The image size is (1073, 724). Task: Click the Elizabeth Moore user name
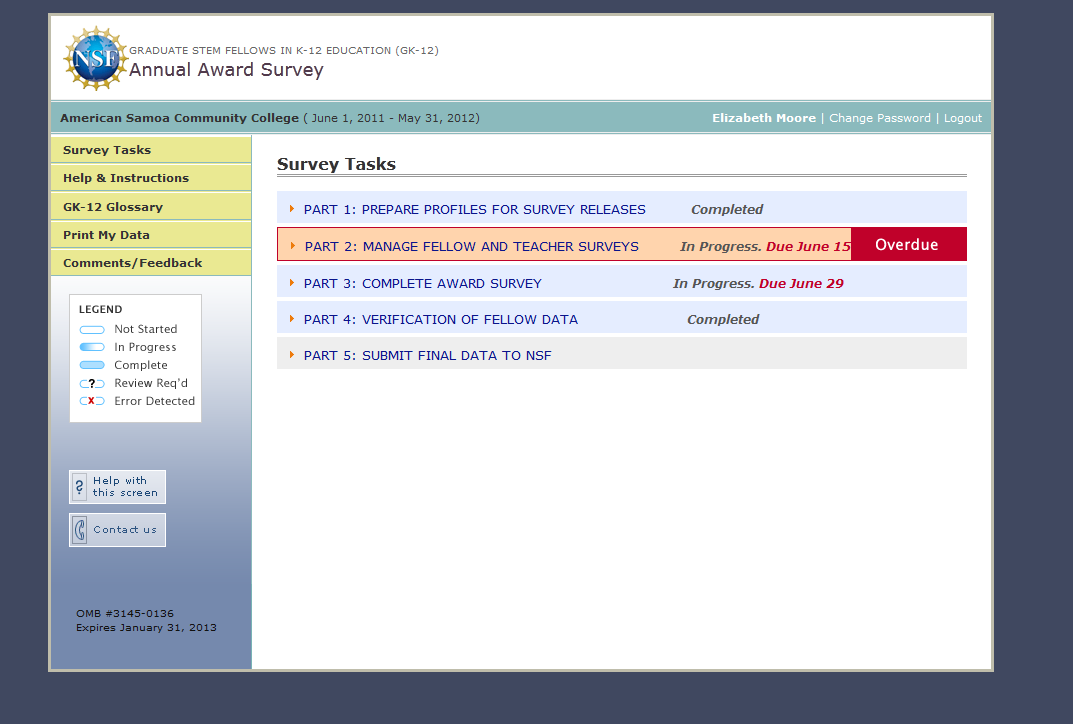(x=764, y=118)
